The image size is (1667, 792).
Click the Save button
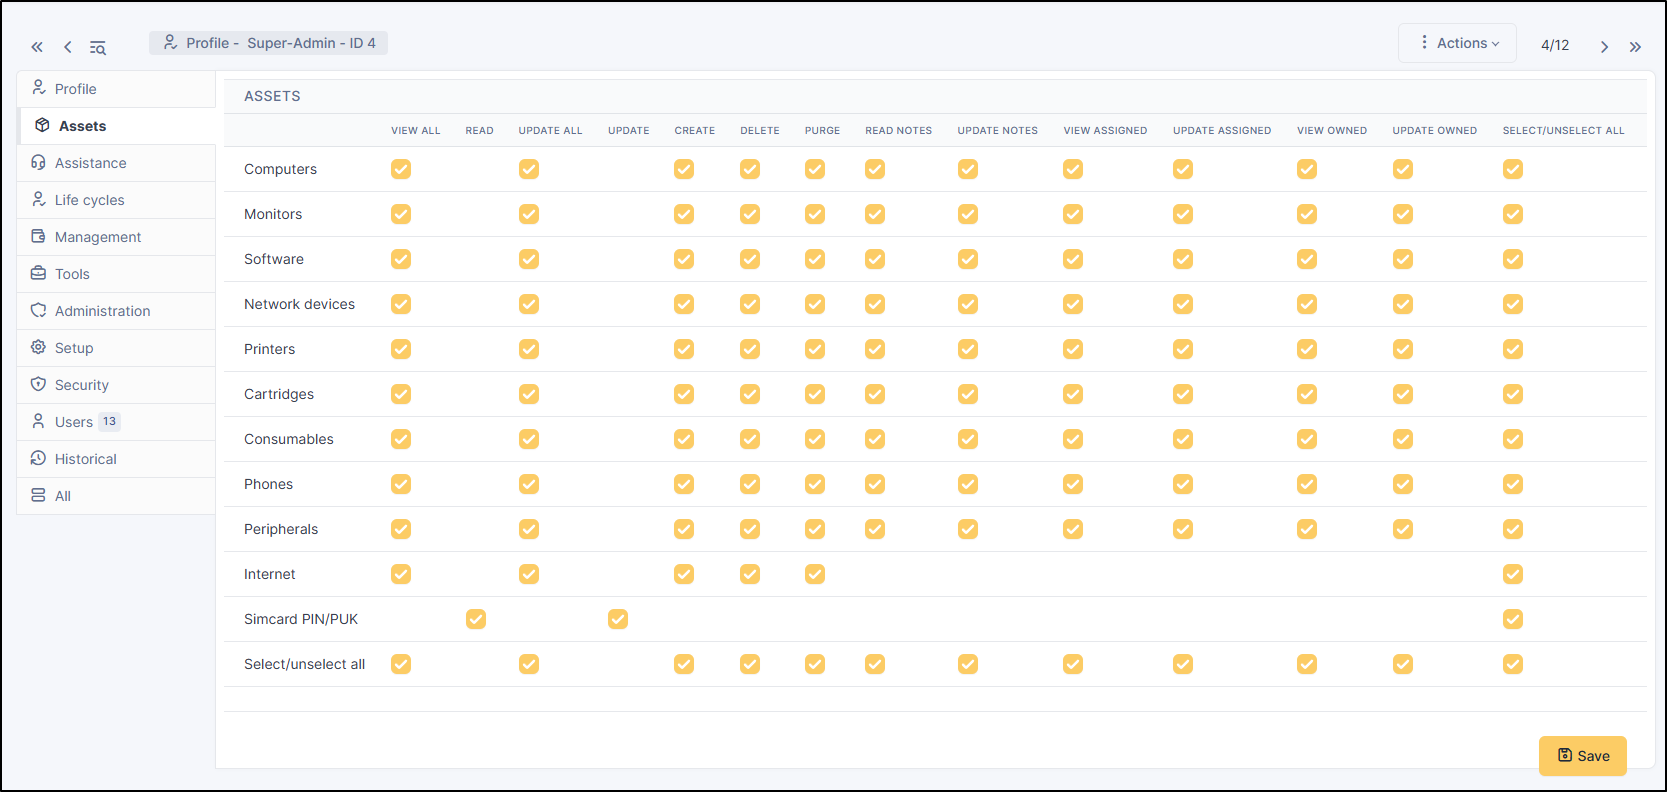pos(1582,756)
